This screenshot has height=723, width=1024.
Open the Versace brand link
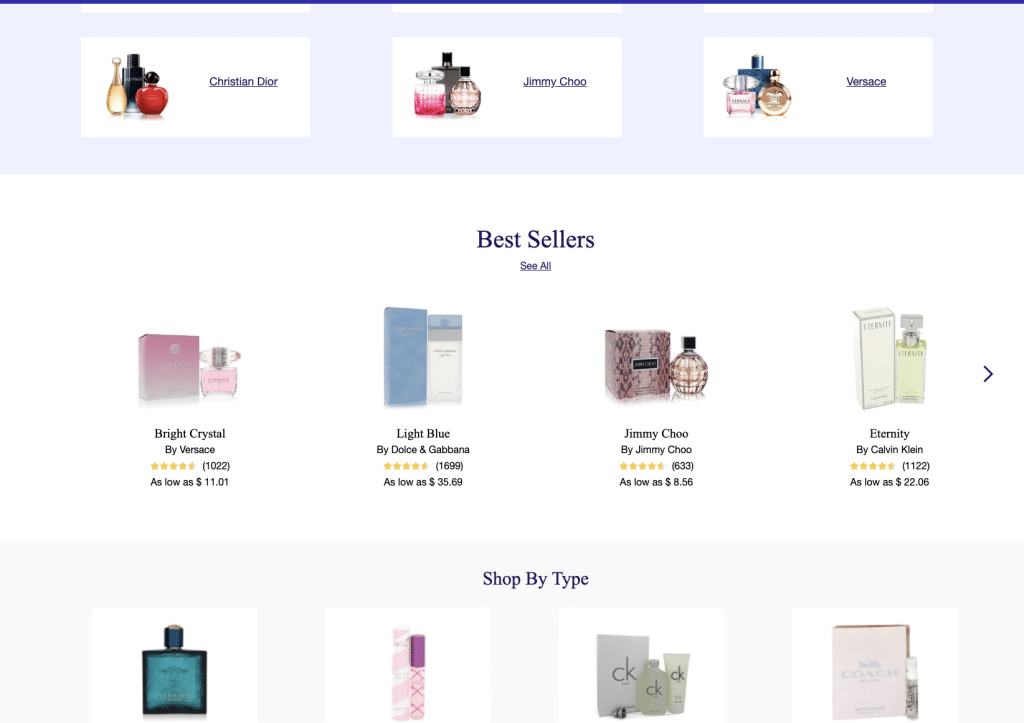click(866, 82)
